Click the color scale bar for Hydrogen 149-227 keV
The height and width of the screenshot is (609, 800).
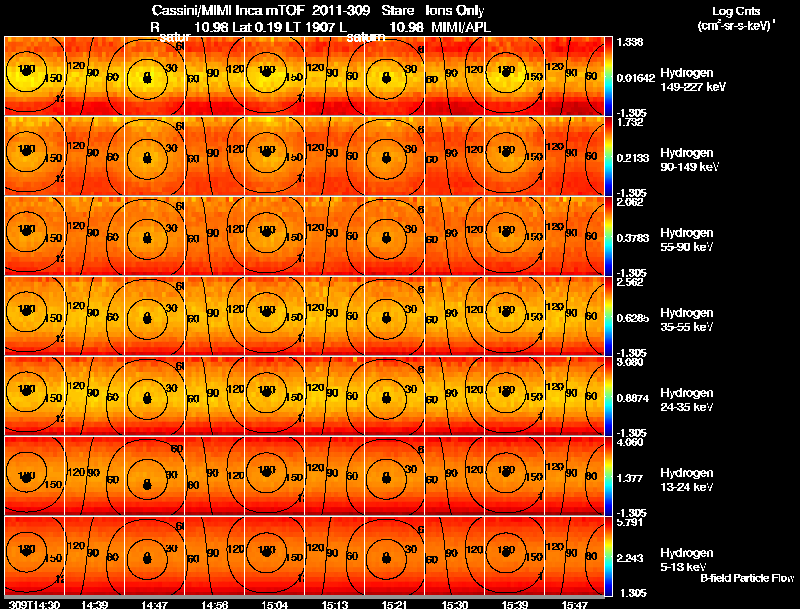click(608, 76)
